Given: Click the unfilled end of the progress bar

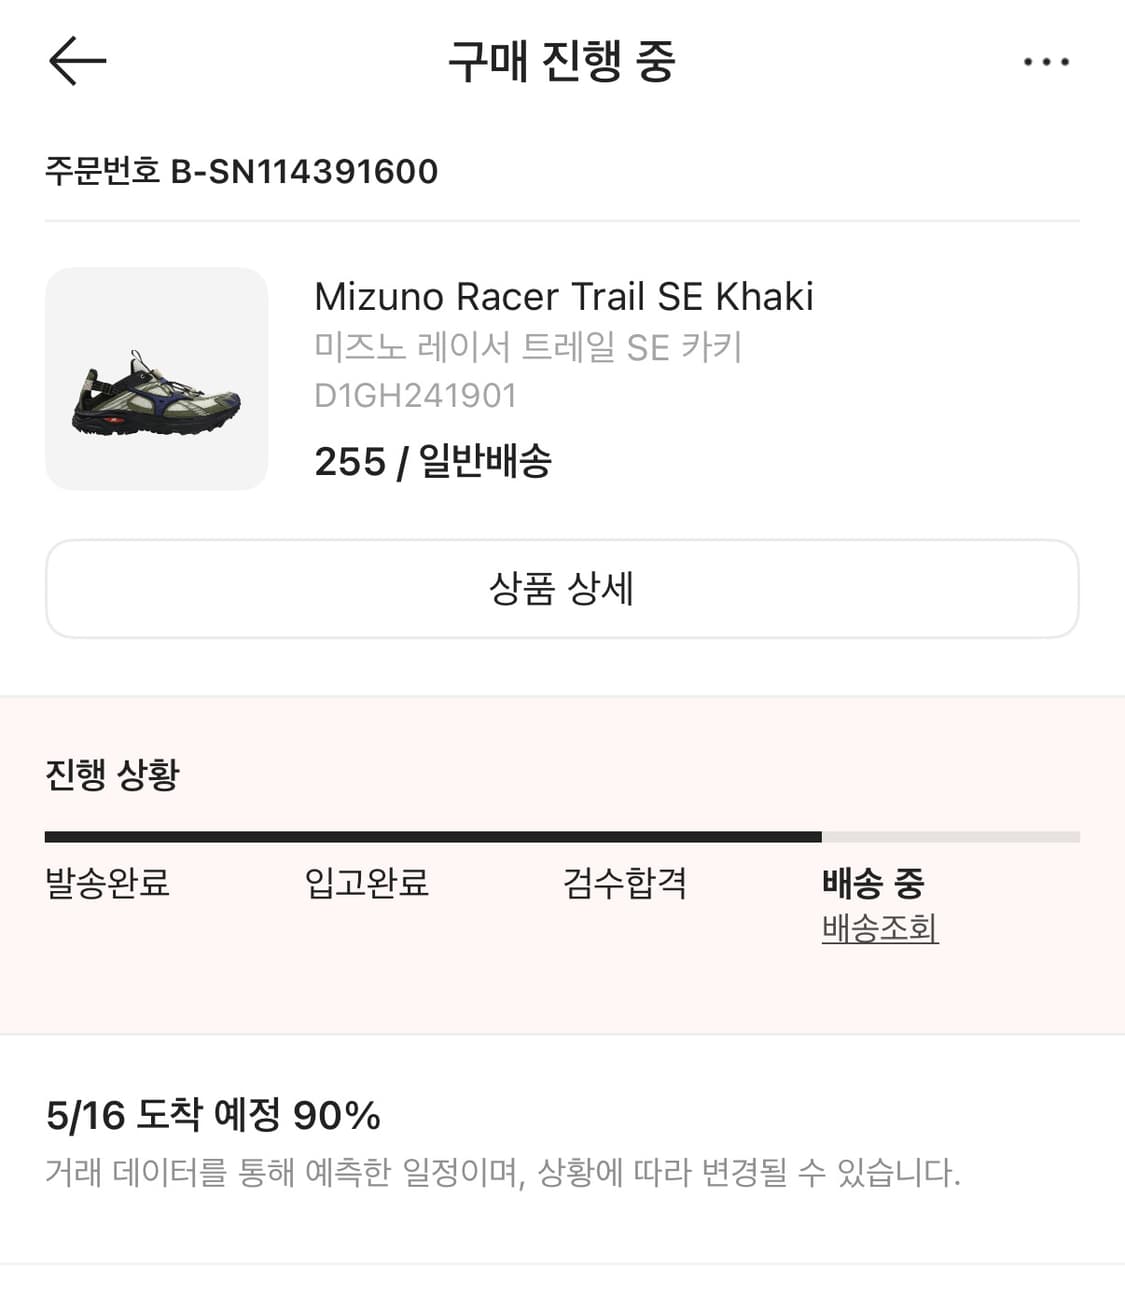Looking at the screenshot, I should [x=950, y=837].
